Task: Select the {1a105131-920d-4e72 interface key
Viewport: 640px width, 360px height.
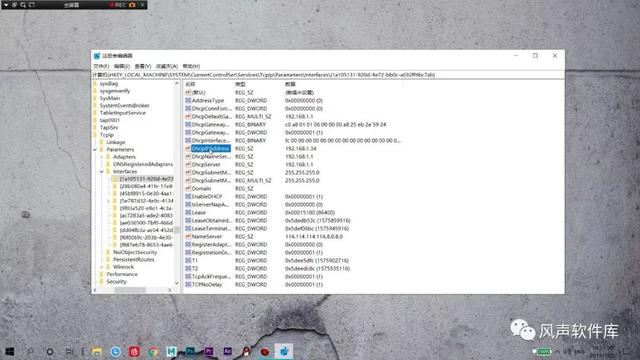Action: (x=147, y=179)
